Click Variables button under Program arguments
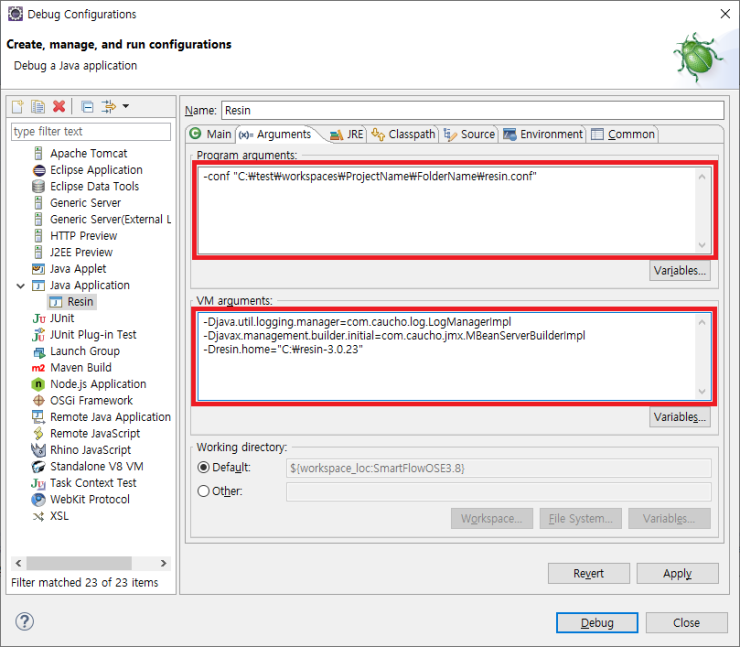Screen dimensions: 740x647 [x=680, y=271]
